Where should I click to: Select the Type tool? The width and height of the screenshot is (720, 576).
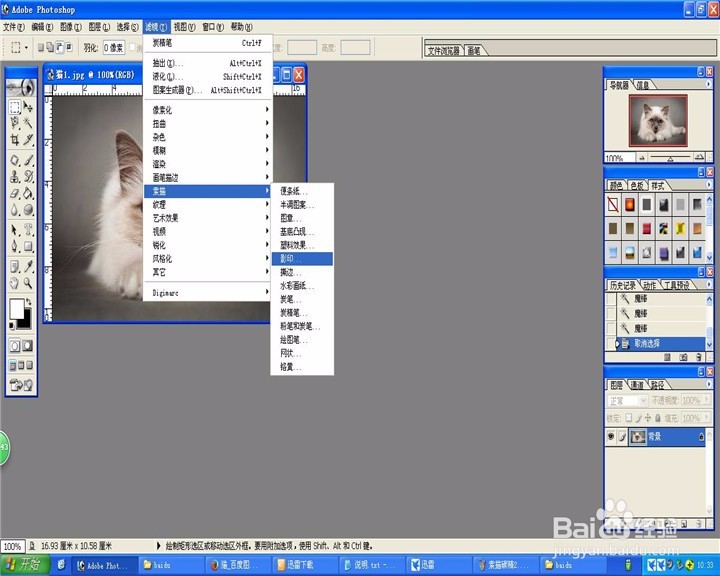point(28,230)
